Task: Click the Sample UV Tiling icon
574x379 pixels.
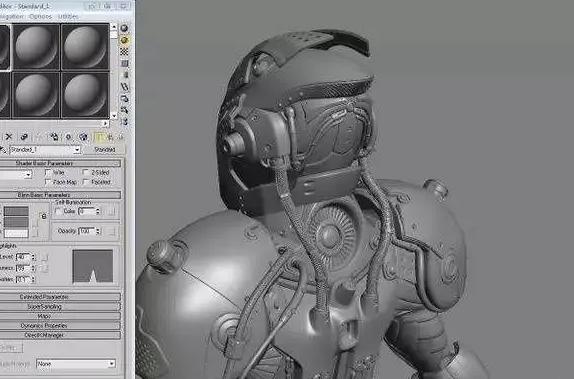Action: tap(124, 63)
